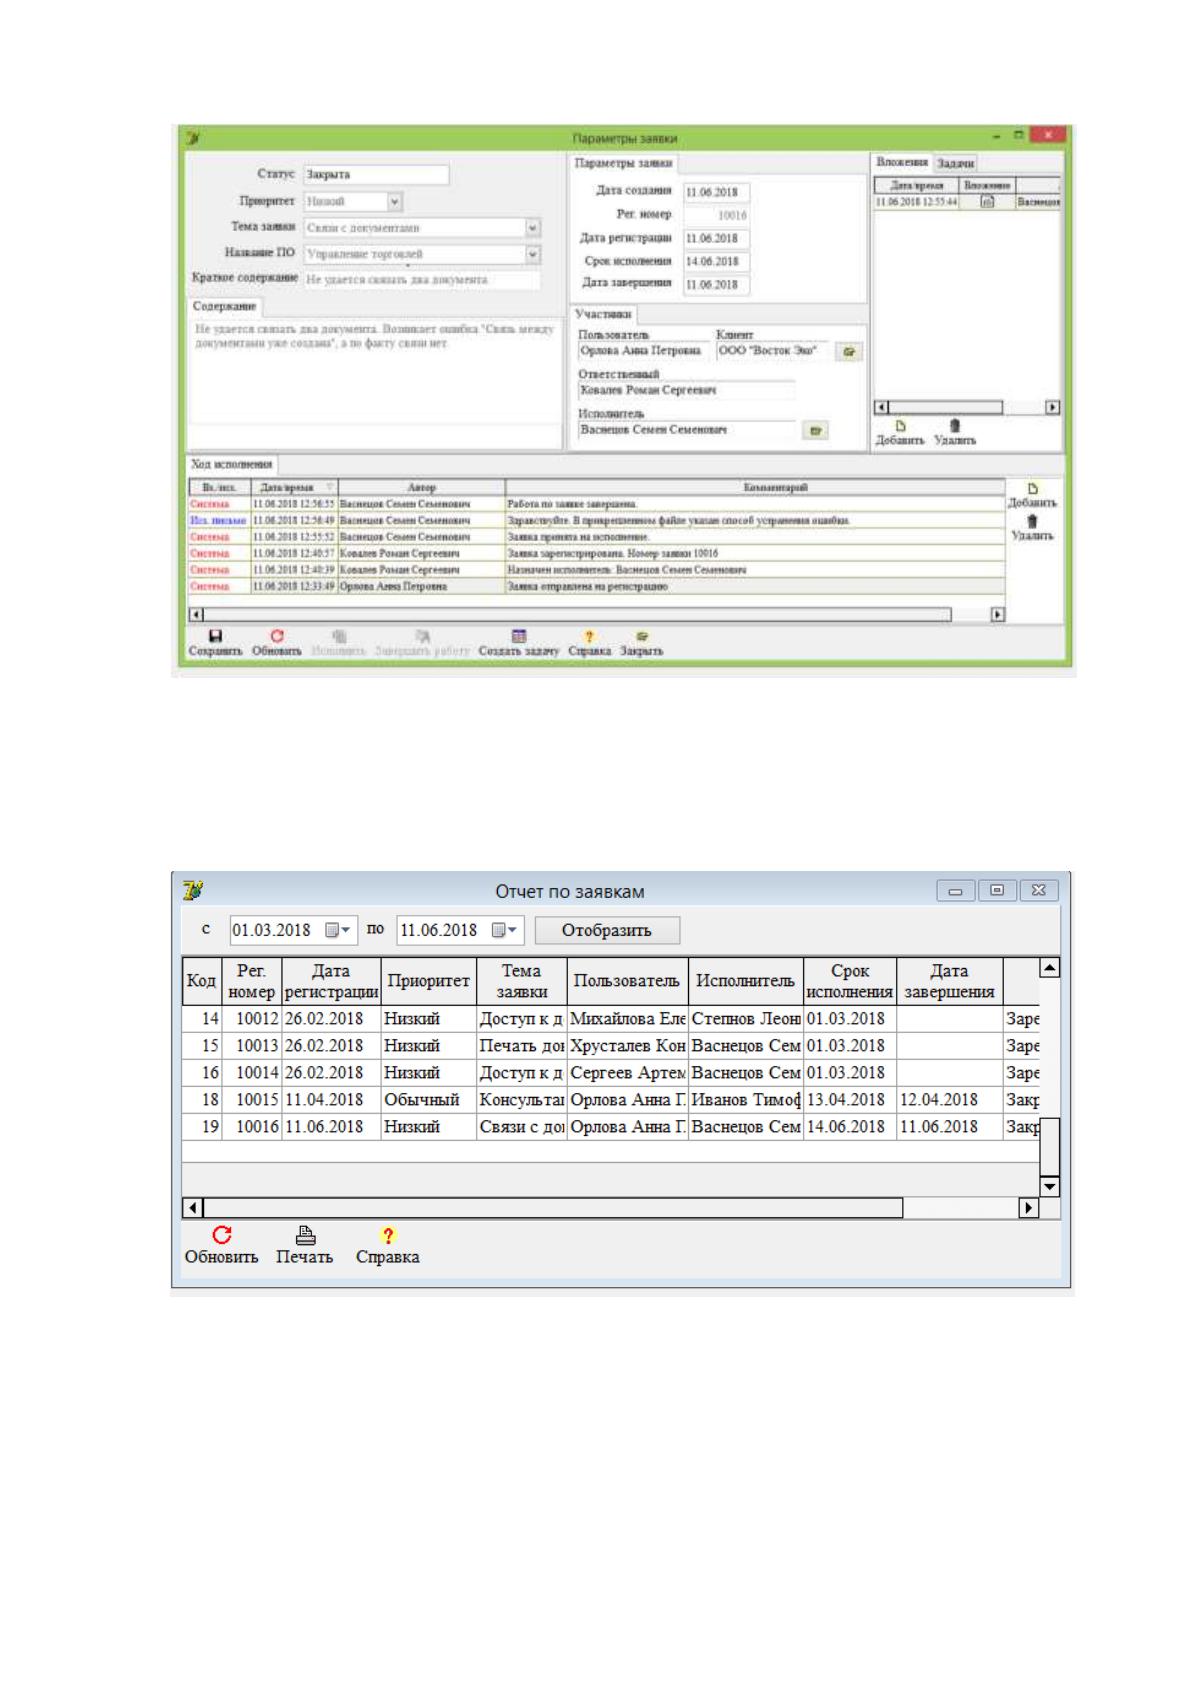Open the browse button beside Исполнитель field
Screen dimensions: 1191x1684
point(816,431)
